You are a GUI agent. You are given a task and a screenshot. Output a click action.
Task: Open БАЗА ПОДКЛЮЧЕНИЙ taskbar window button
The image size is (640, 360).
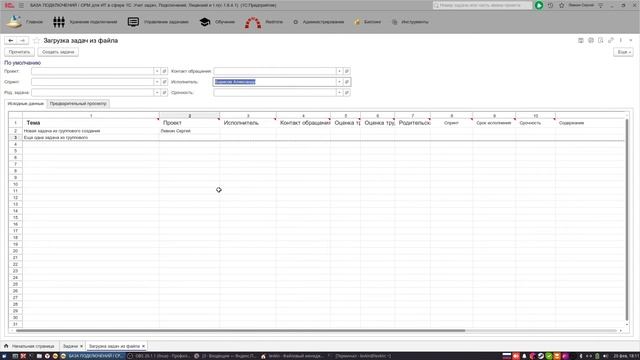(95, 356)
